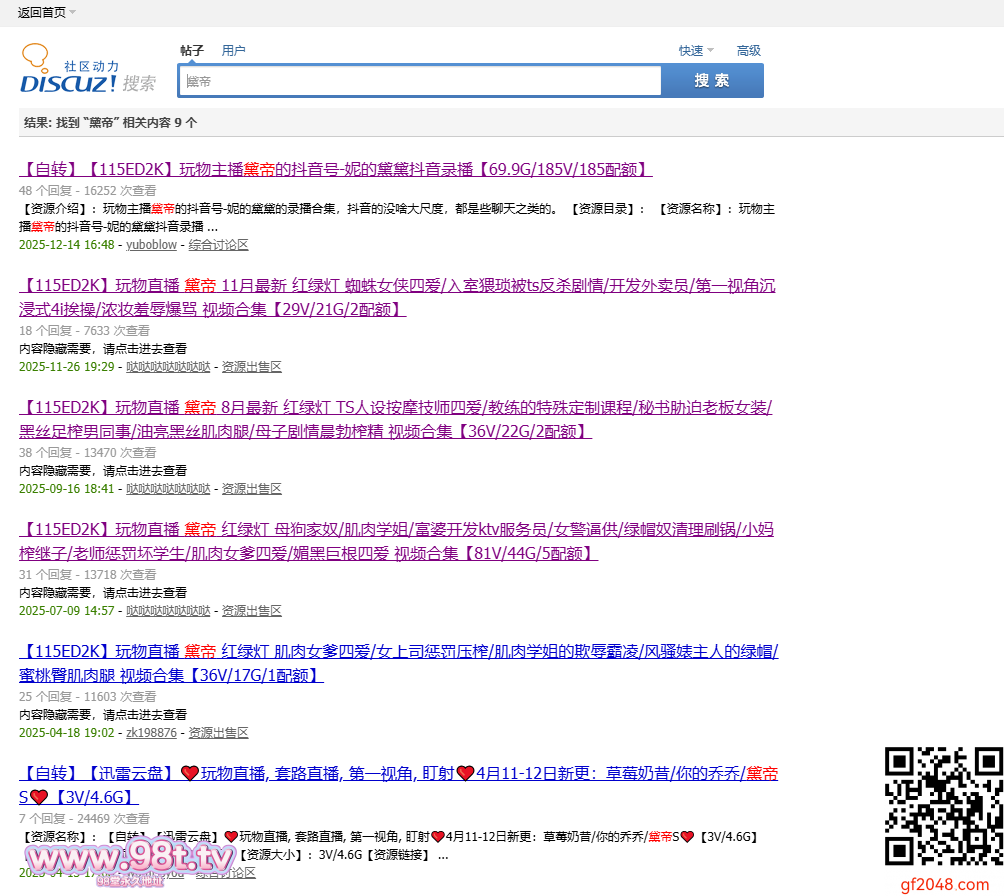Screen dimensions: 1004x896
Task: Go to 综合讨论区 under first result
Action: pyautogui.click(x=218, y=245)
